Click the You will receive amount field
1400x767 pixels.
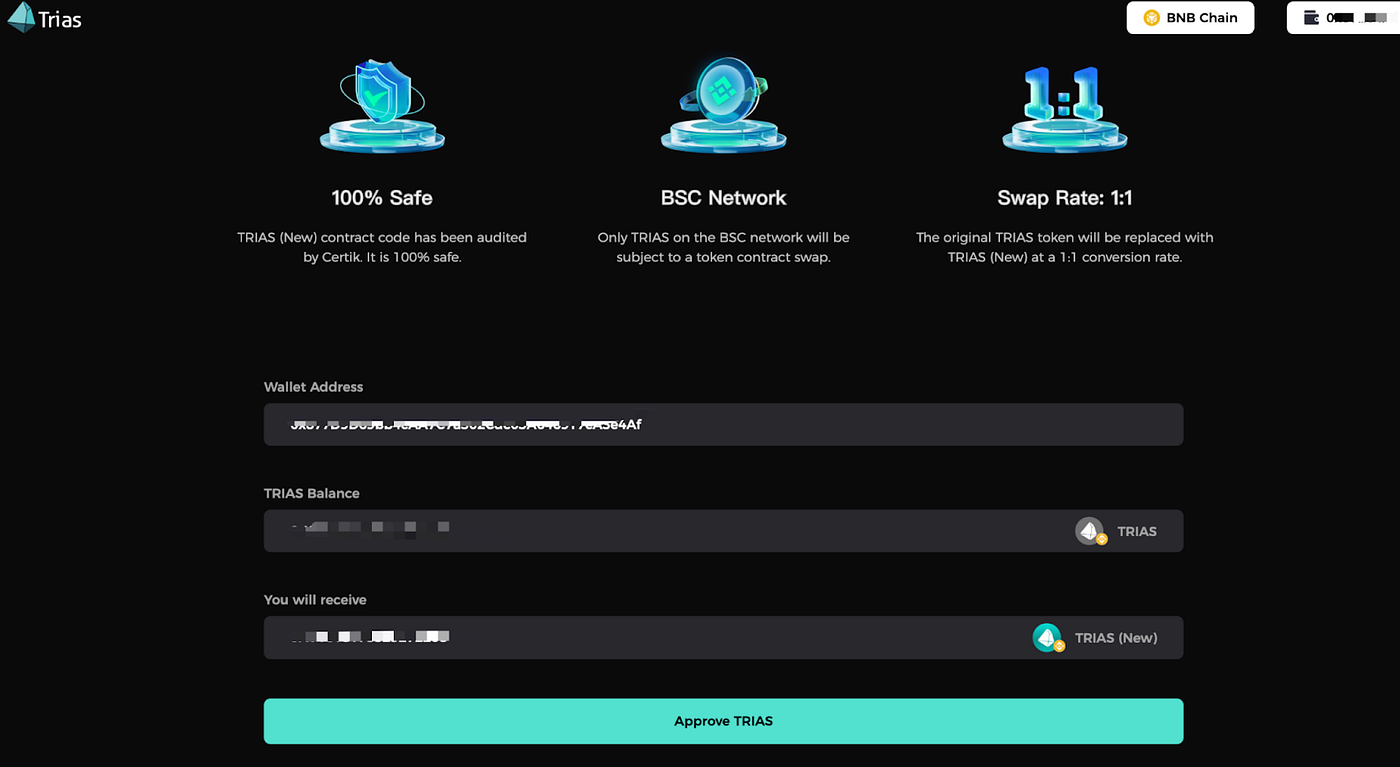(x=600, y=637)
